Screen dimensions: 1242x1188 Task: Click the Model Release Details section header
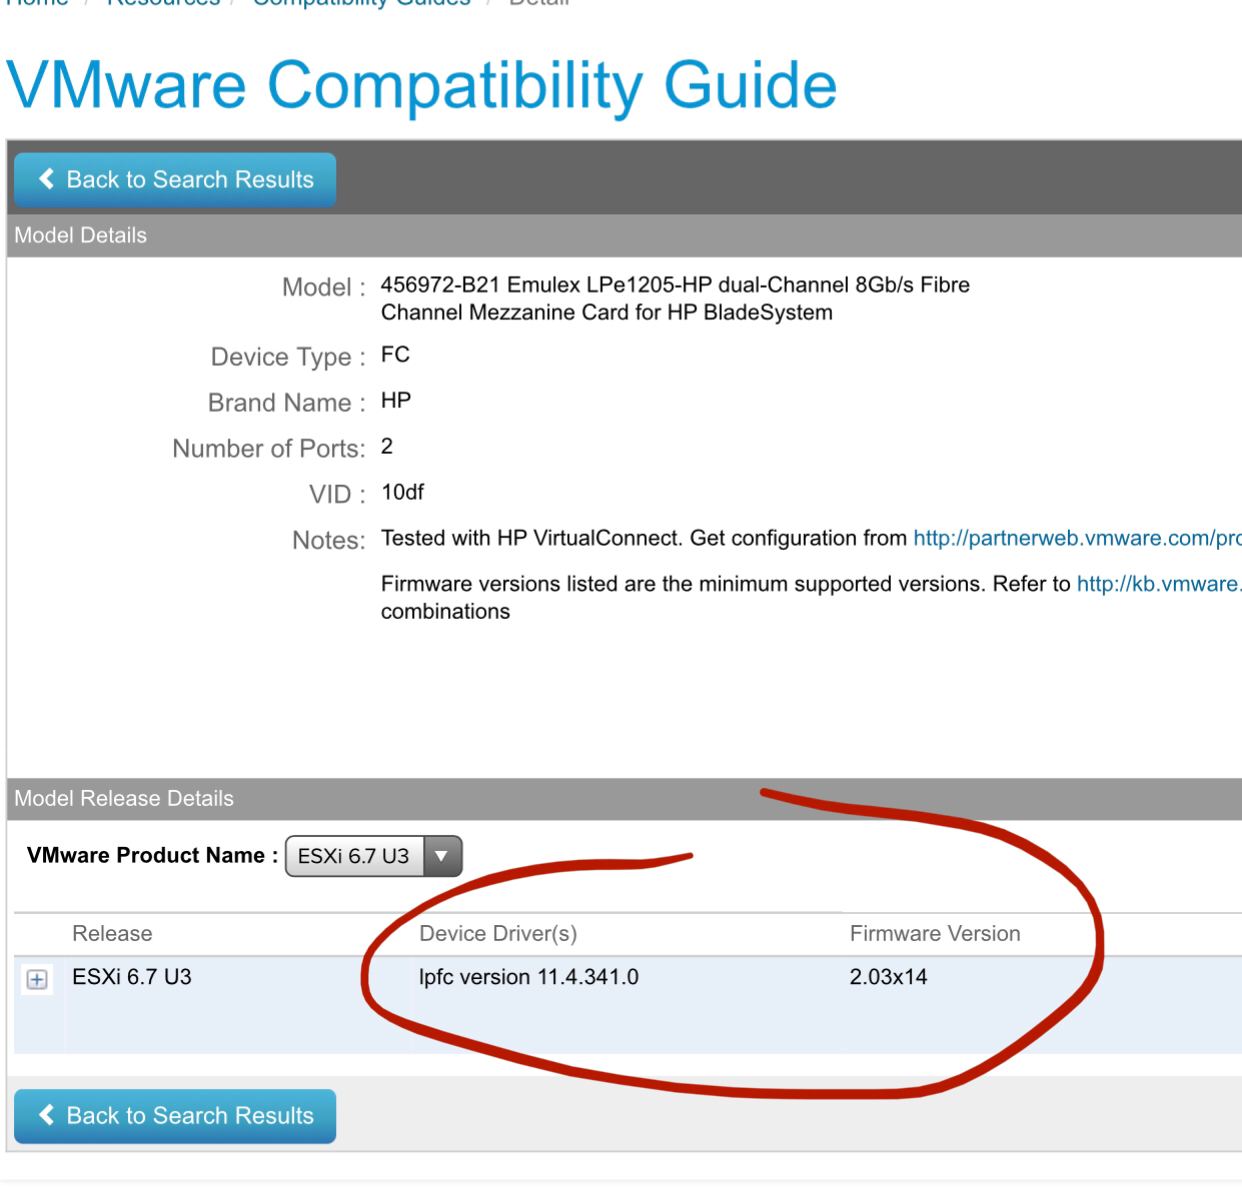(x=624, y=799)
